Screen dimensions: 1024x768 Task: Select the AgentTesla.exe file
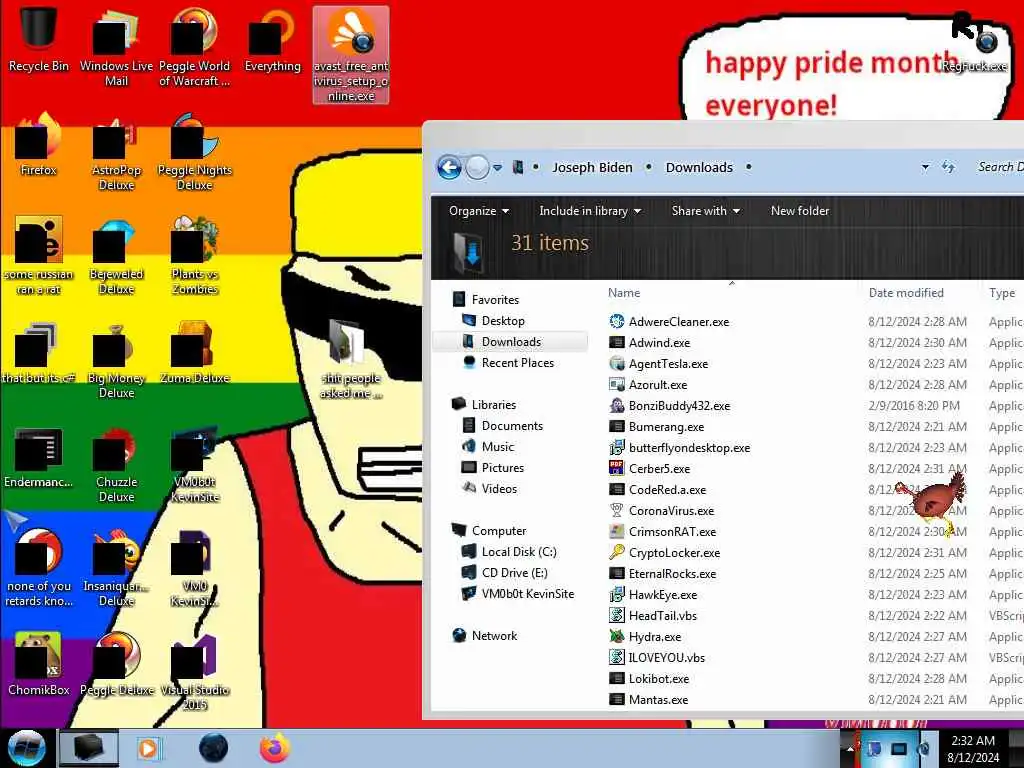(x=668, y=364)
